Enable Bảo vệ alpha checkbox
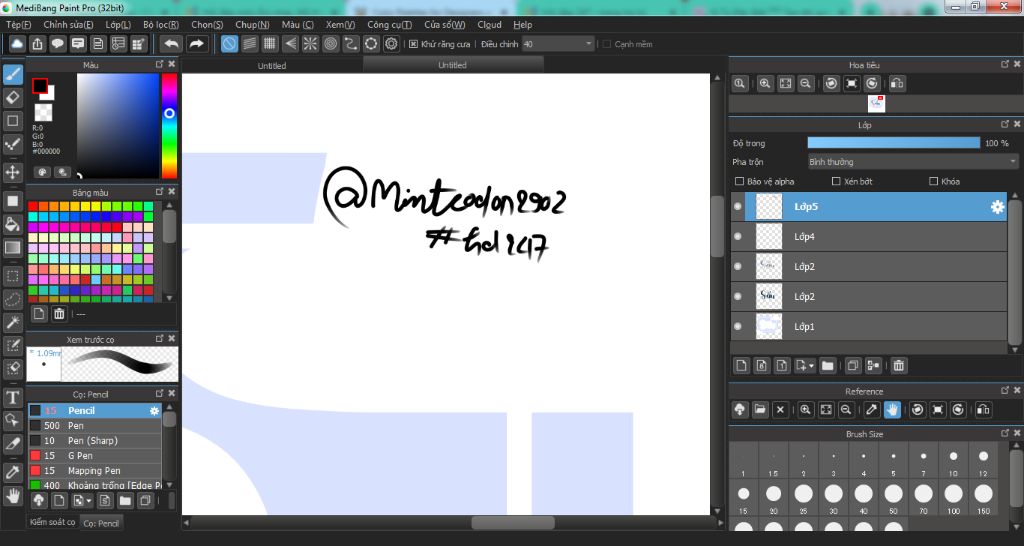Screen dimensions: 1024x546 739,181
